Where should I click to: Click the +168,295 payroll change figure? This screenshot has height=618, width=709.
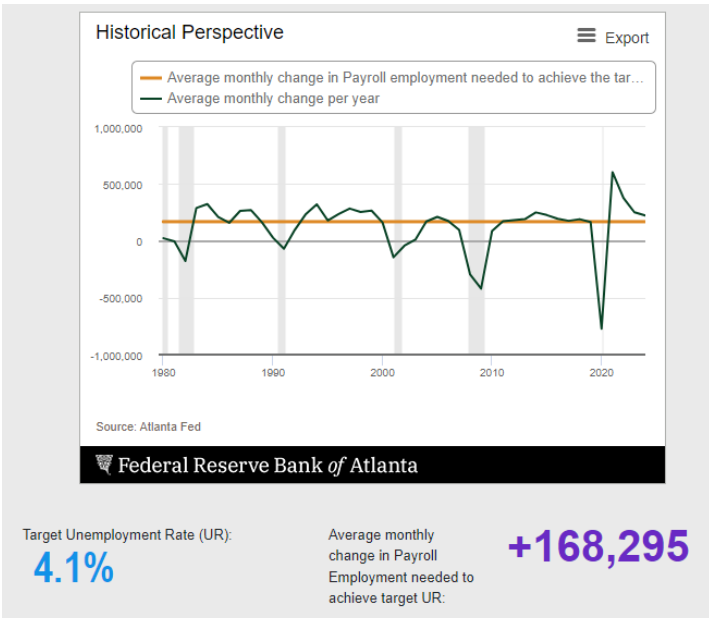[598, 547]
